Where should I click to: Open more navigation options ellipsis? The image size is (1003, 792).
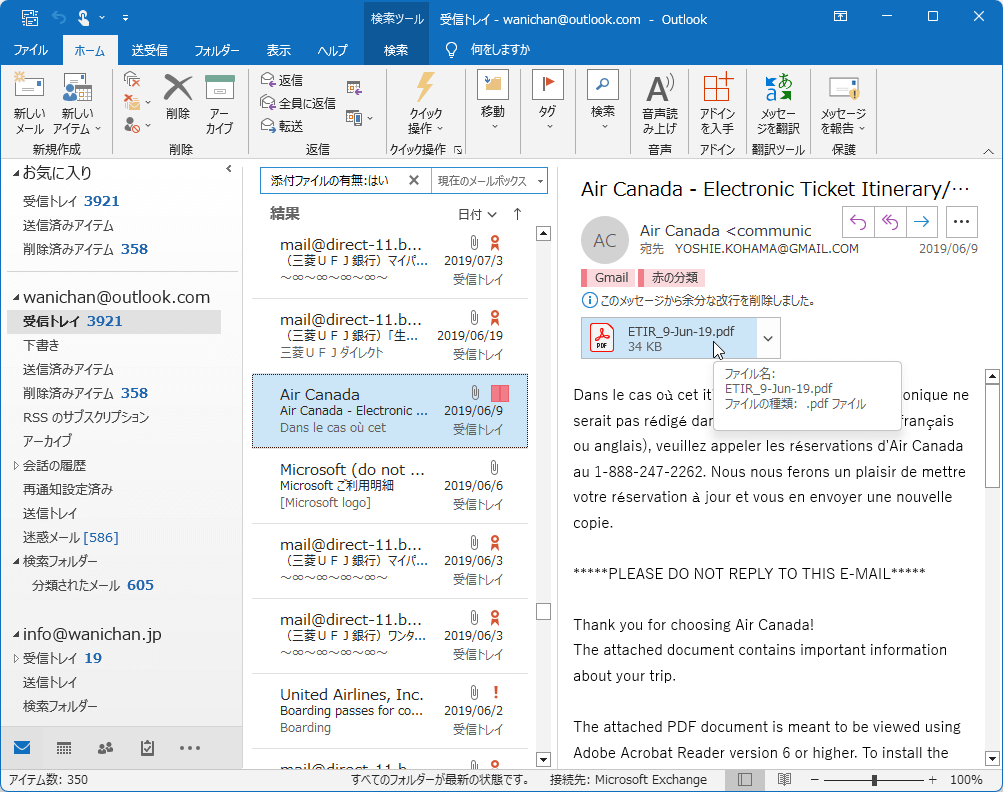tap(189, 748)
